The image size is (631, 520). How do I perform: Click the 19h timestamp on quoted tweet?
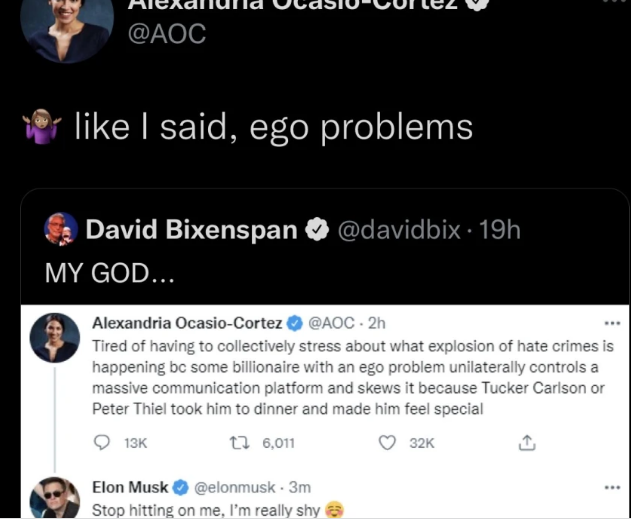pyautogui.click(x=500, y=231)
